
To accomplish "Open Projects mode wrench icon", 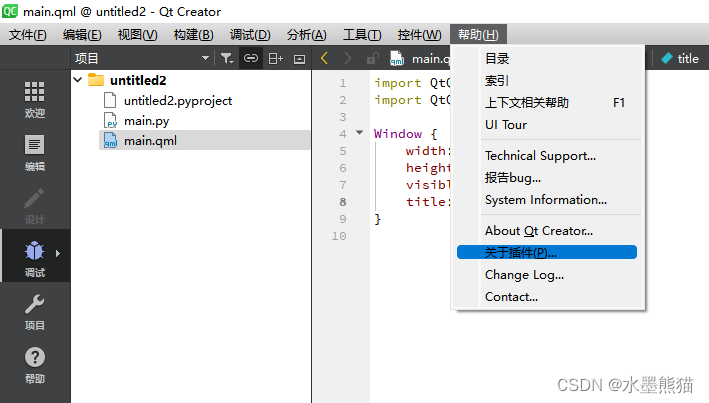I will pyautogui.click(x=34, y=304).
